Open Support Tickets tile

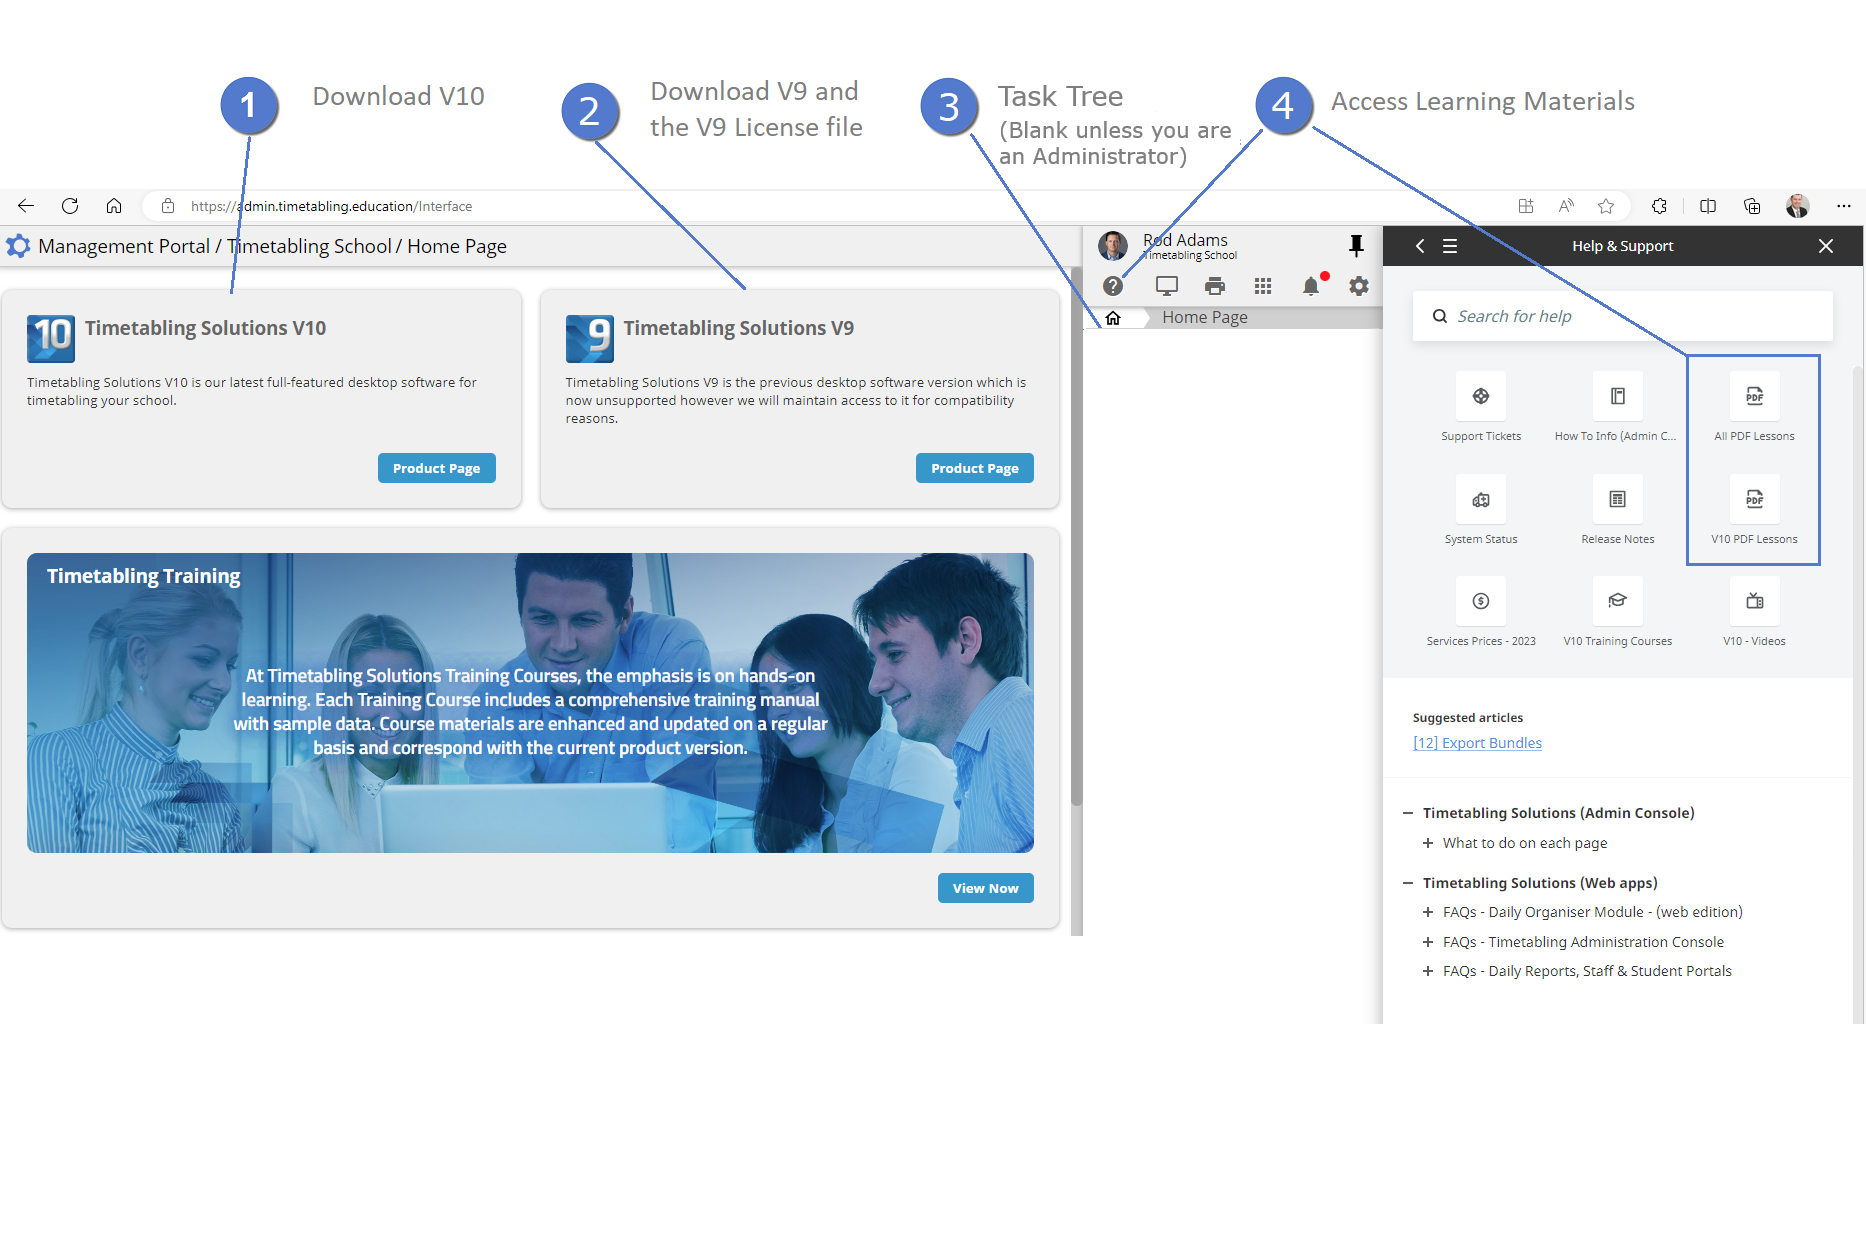tap(1481, 407)
